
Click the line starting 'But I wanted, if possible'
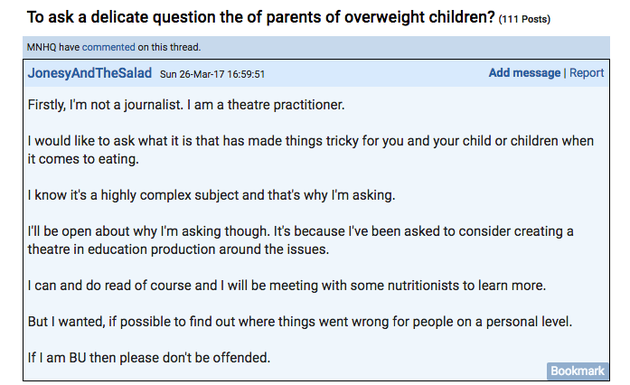point(300,322)
